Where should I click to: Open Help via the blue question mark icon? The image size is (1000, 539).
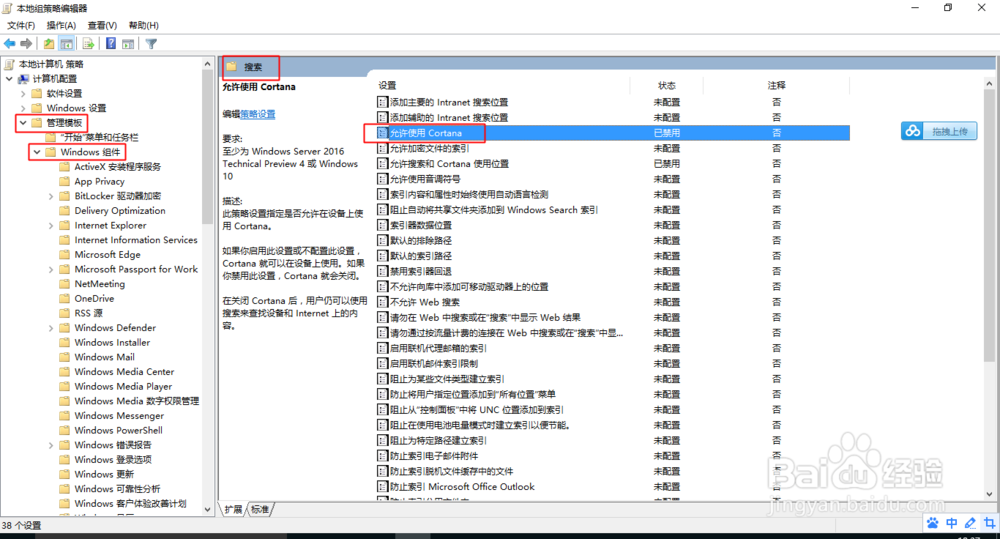coord(111,43)
